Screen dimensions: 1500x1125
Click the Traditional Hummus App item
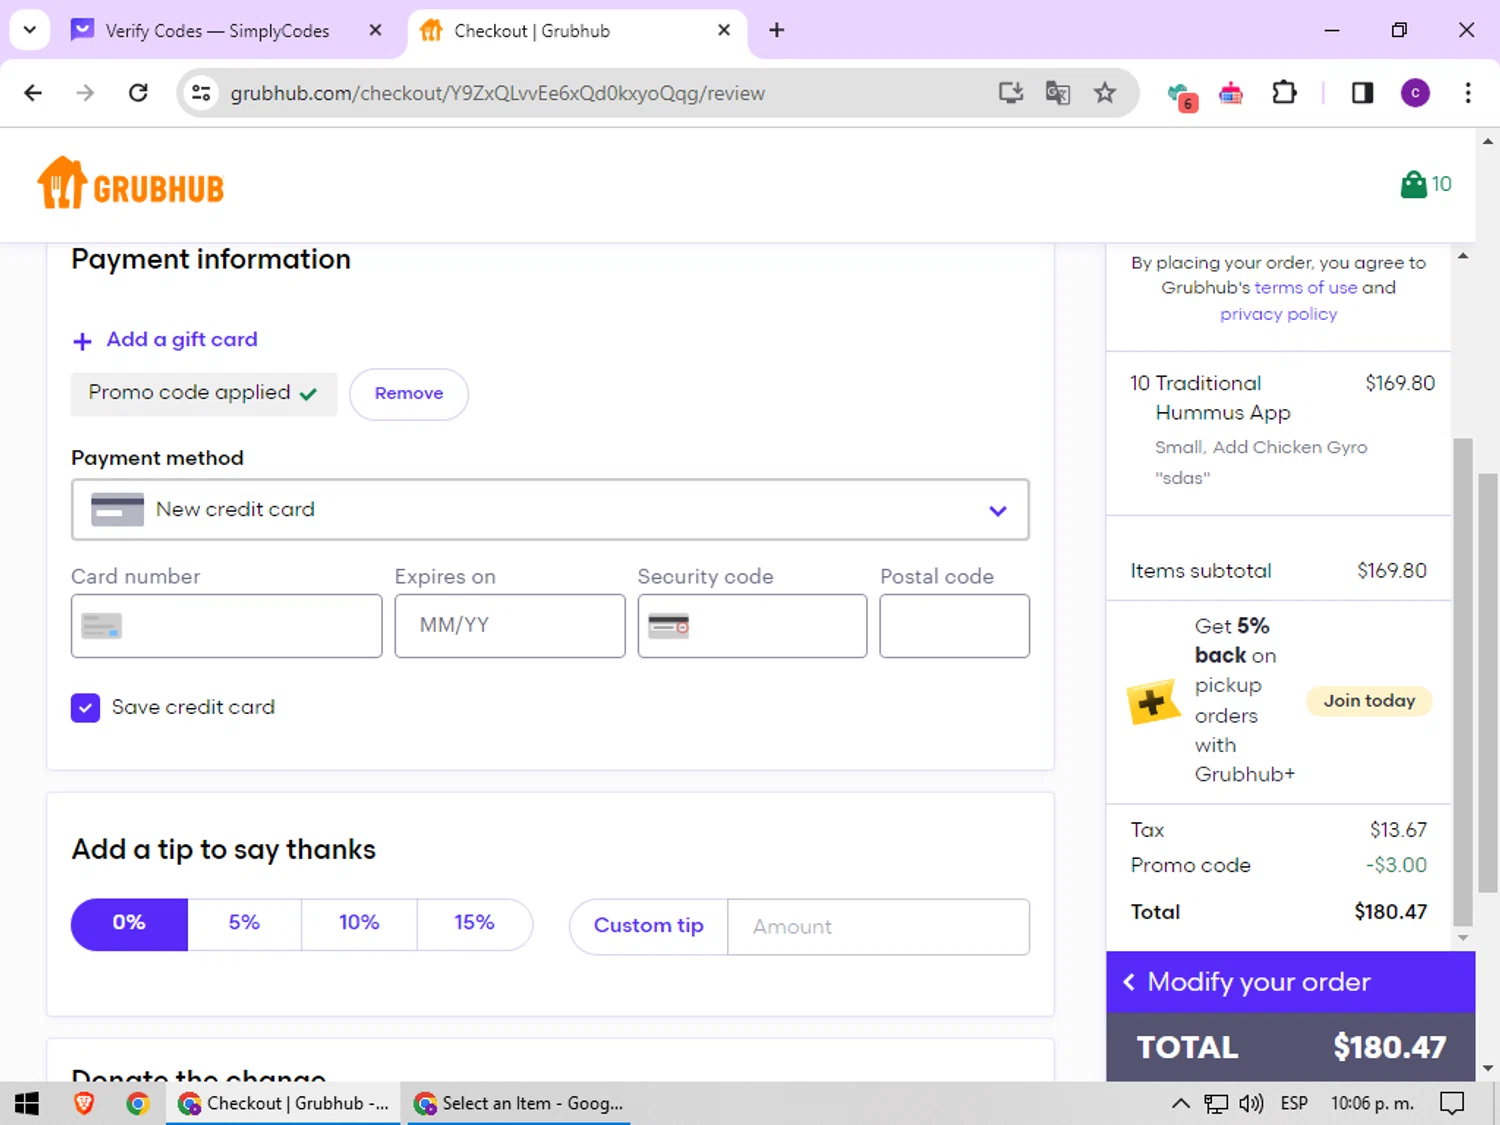click(x=1223, y=398)
